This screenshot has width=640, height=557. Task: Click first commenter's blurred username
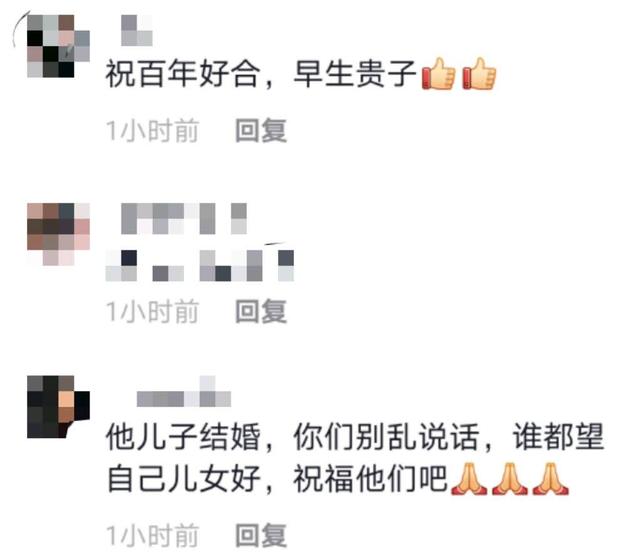pos(137,30)
